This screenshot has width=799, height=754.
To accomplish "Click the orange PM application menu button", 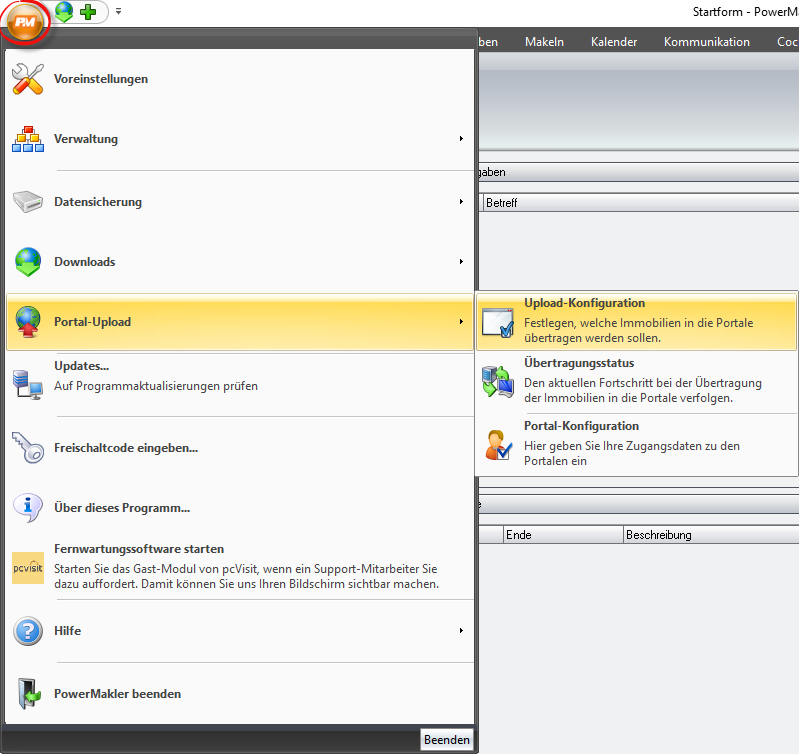I will coord(25,21).
